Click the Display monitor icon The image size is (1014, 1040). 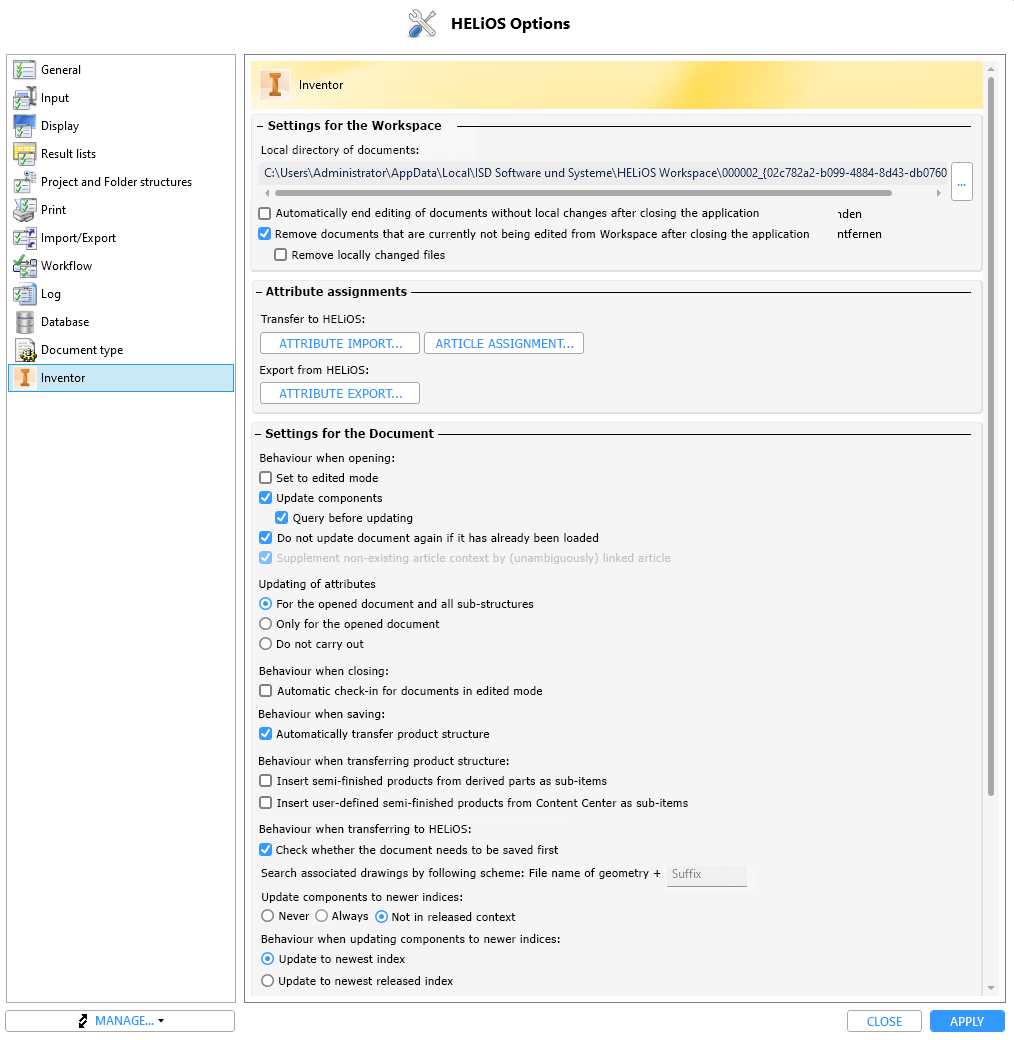click(x=25, y=125)
